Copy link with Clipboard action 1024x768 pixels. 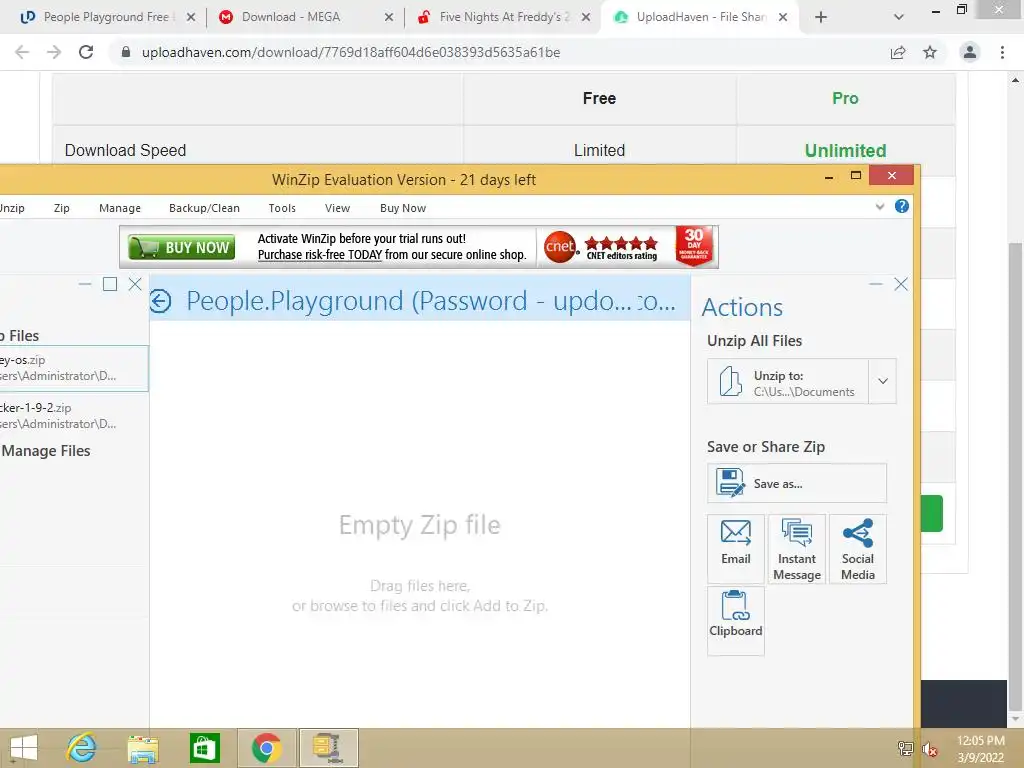735,620
